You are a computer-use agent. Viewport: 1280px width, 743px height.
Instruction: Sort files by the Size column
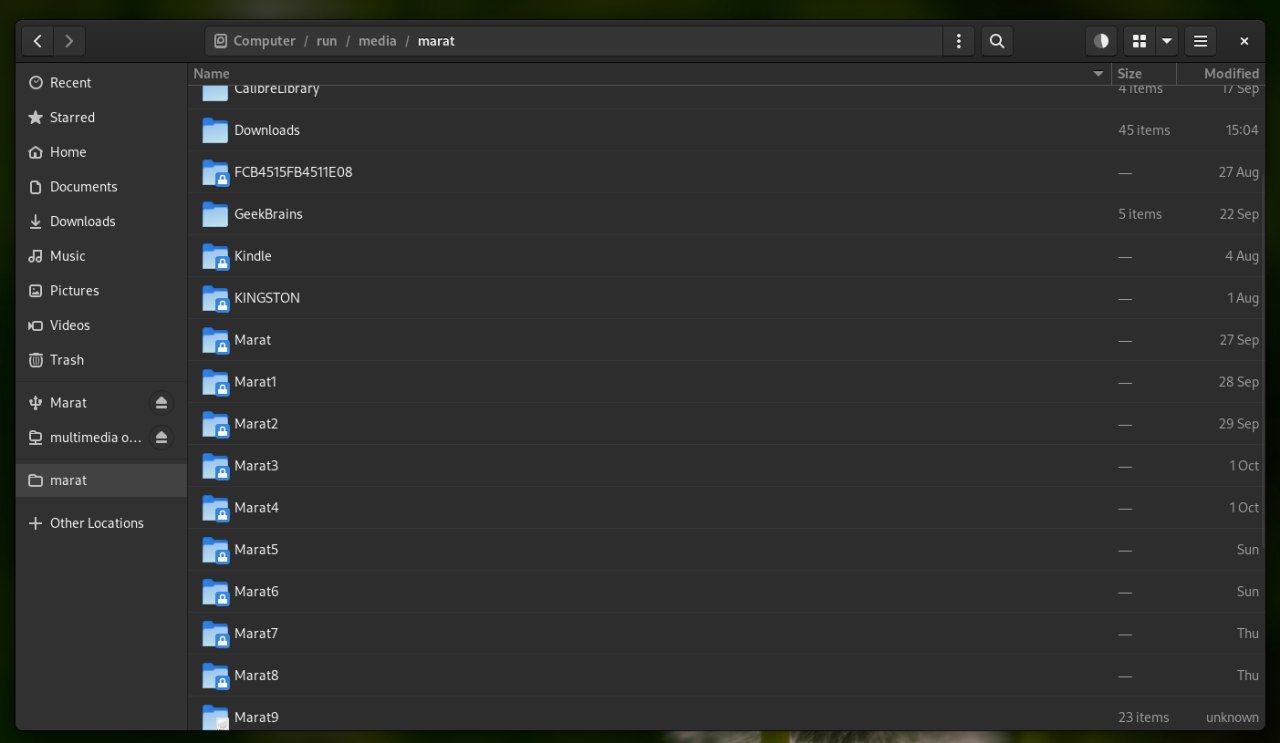point(1143,74)
